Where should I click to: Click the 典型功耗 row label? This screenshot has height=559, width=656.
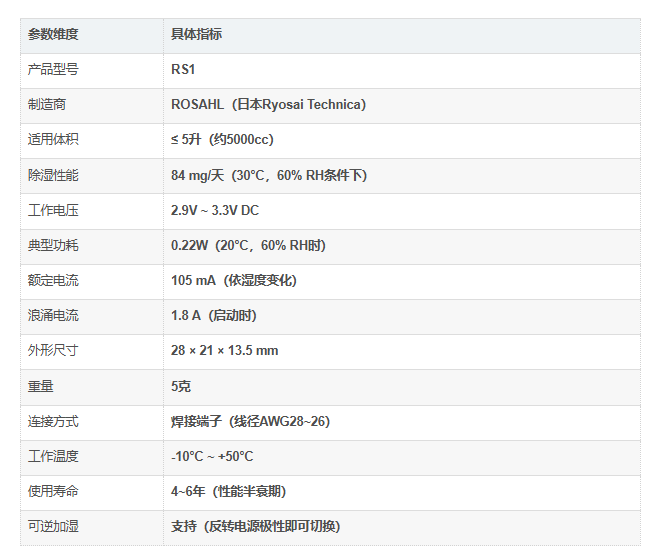[53, 245]
